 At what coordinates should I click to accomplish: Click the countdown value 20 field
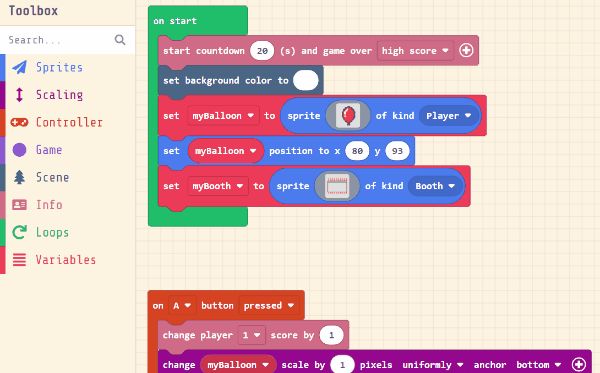tap(262, 51)
